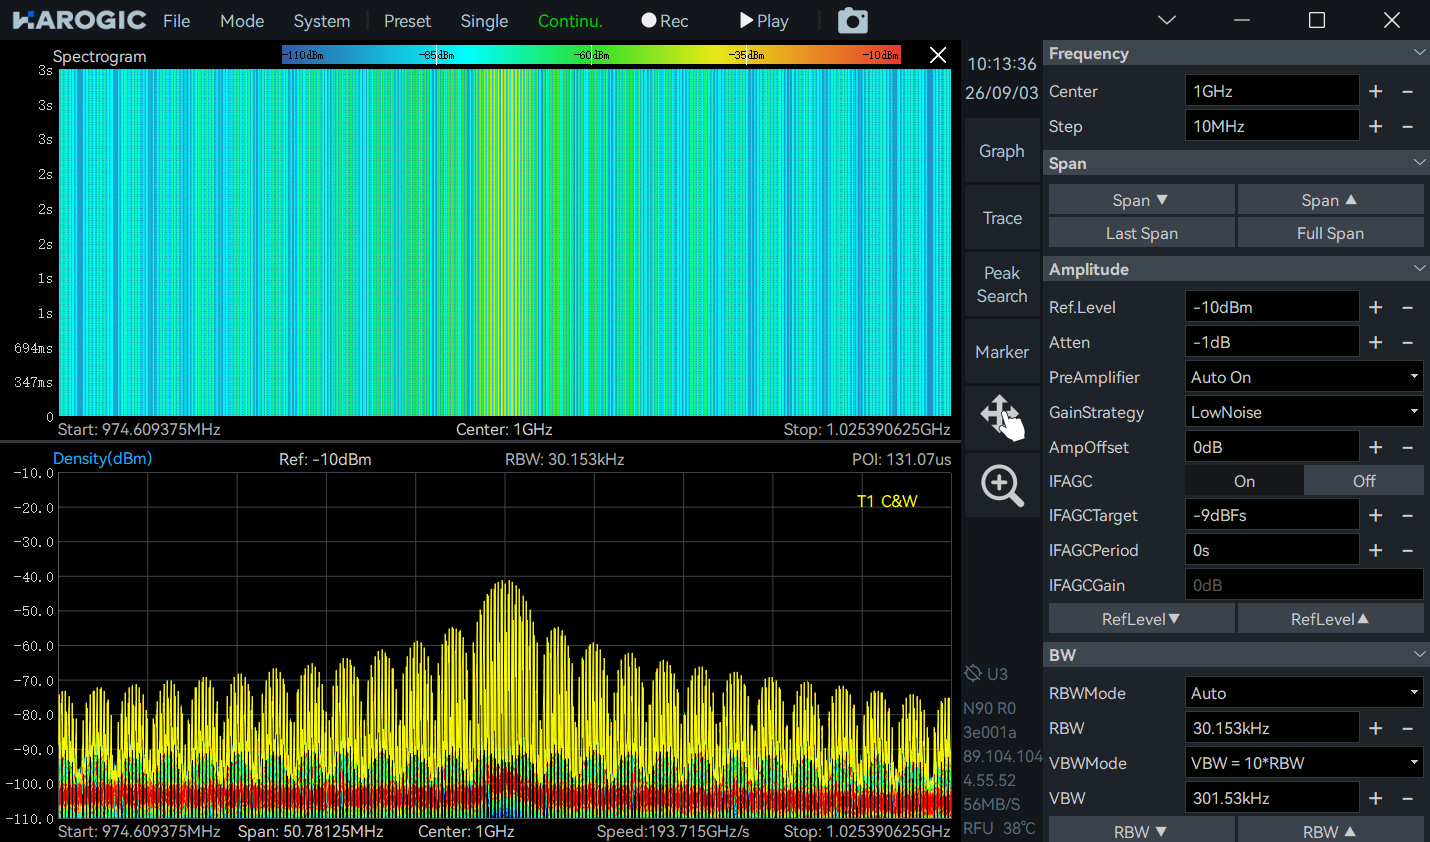Raise Ref.Level using plus icon
The image size is (1430, 842).
tap(1376, 307)
